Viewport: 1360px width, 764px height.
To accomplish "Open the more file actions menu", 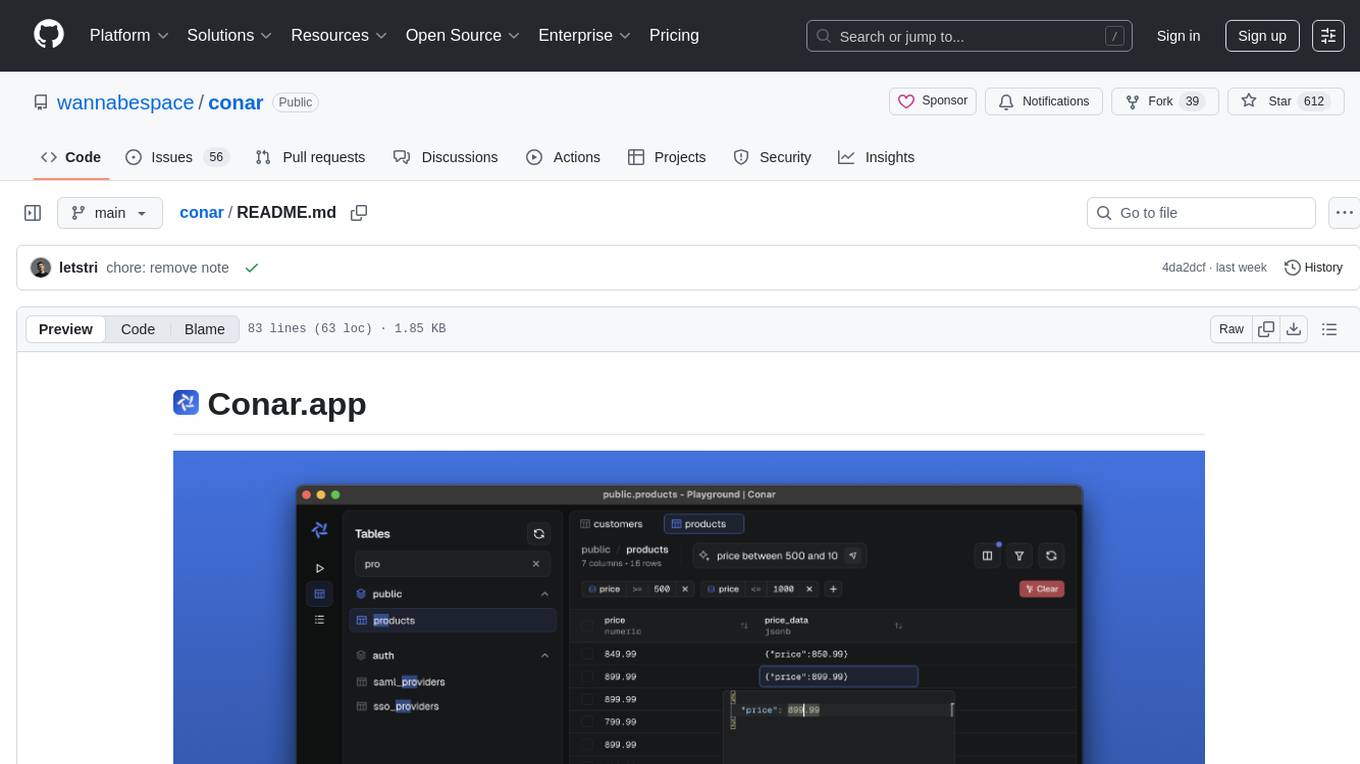I will [1344, 213].
